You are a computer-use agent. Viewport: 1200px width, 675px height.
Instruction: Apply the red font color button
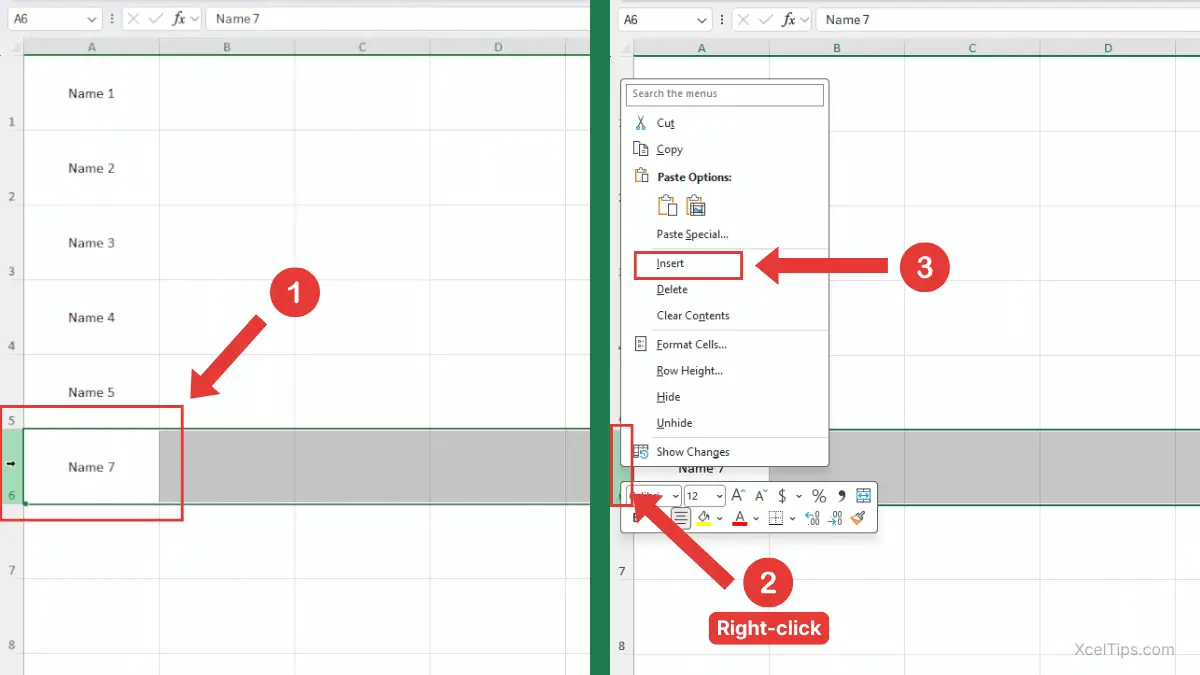pyautogui.click(x=740, y=518)
